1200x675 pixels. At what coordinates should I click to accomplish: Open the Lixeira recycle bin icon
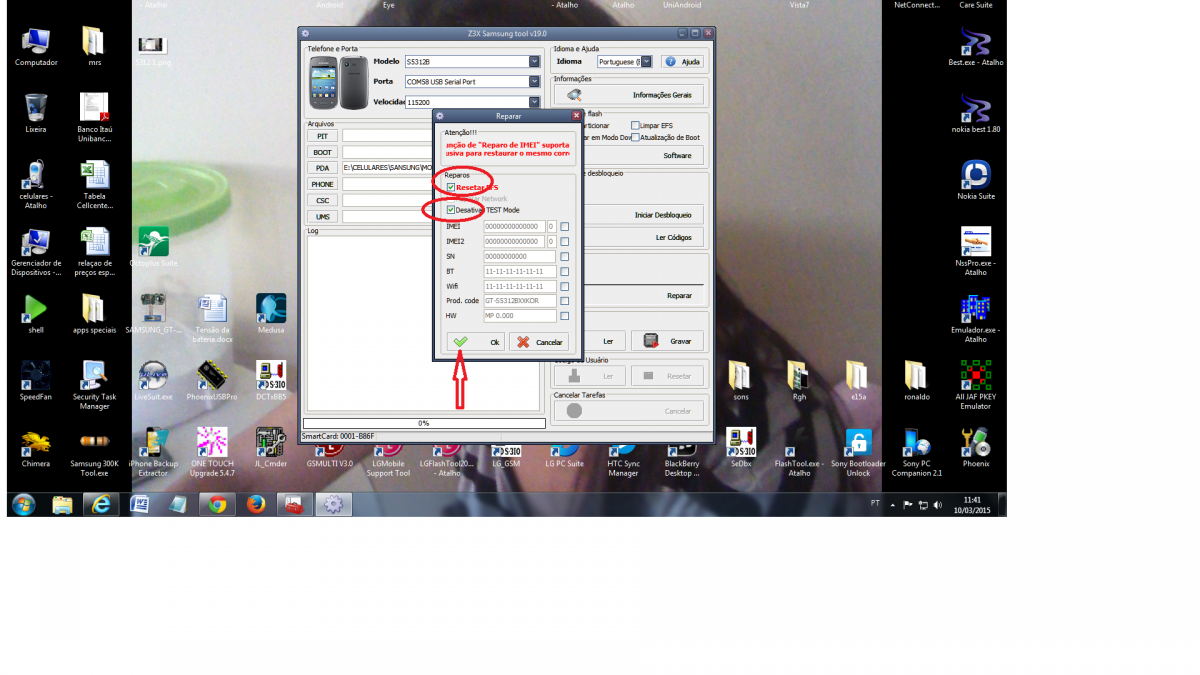(x=36, y=113)
